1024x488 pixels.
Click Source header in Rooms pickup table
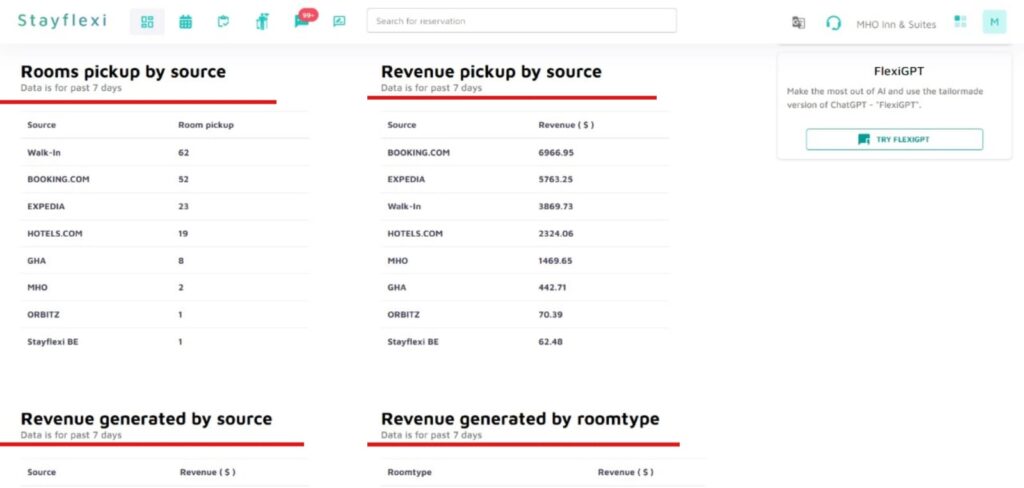[x=41, y=125]
